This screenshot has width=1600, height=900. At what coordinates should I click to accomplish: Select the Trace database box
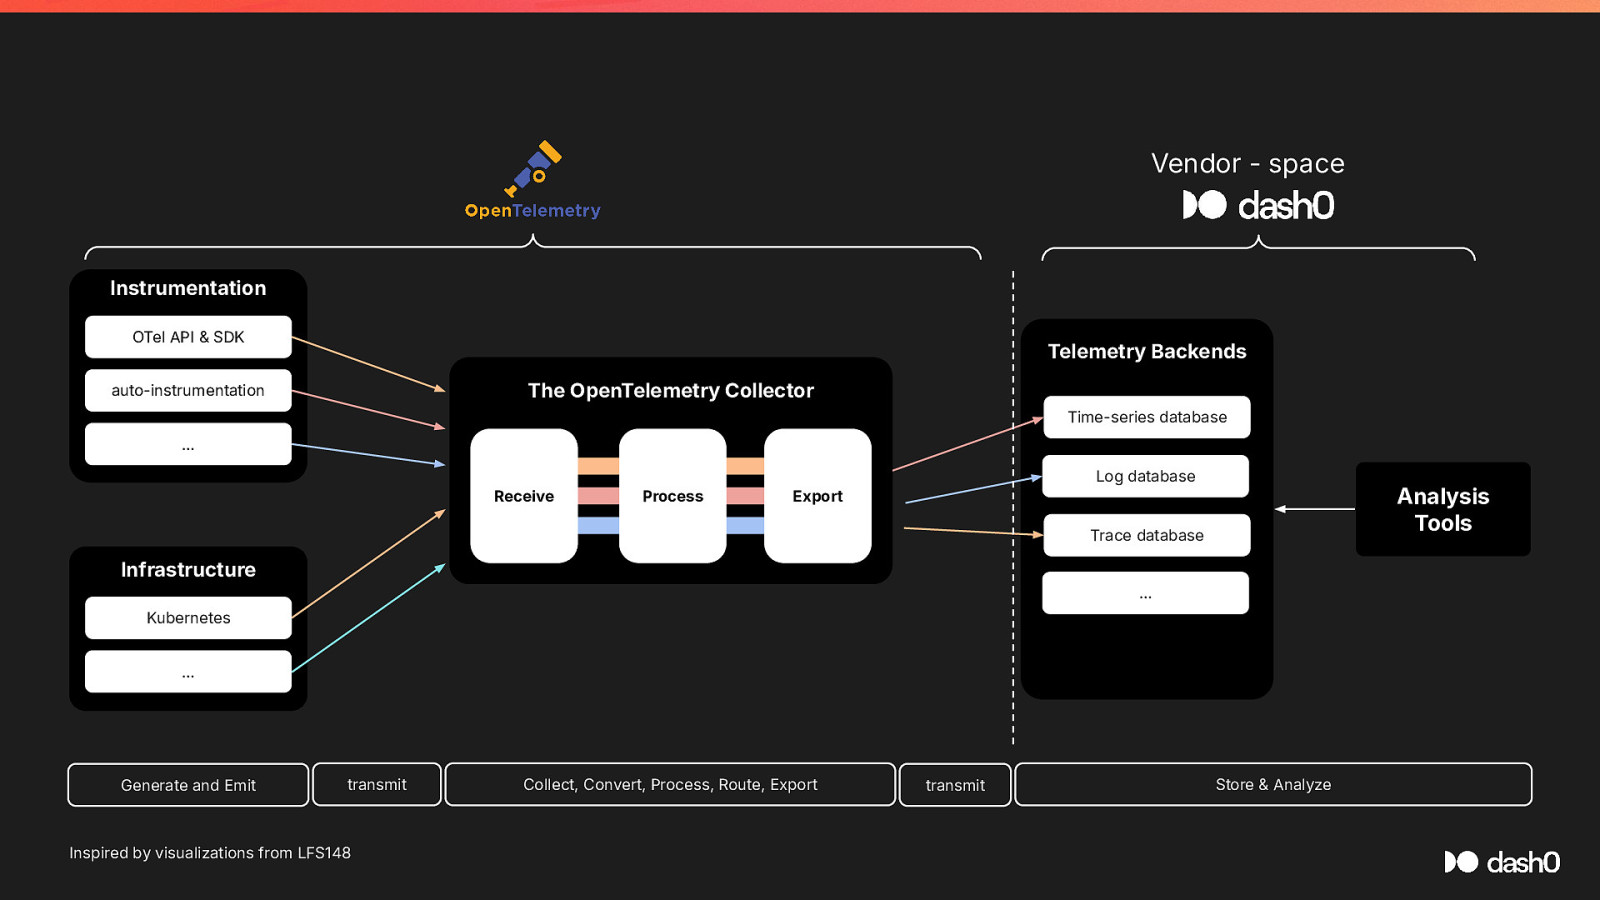(x=1147, y=535)
